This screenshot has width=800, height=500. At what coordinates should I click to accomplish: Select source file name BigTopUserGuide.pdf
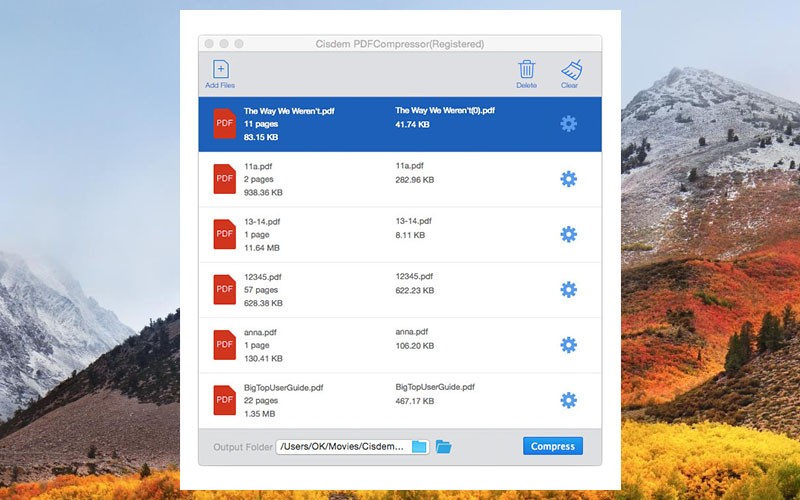click(x=284, y=388)
